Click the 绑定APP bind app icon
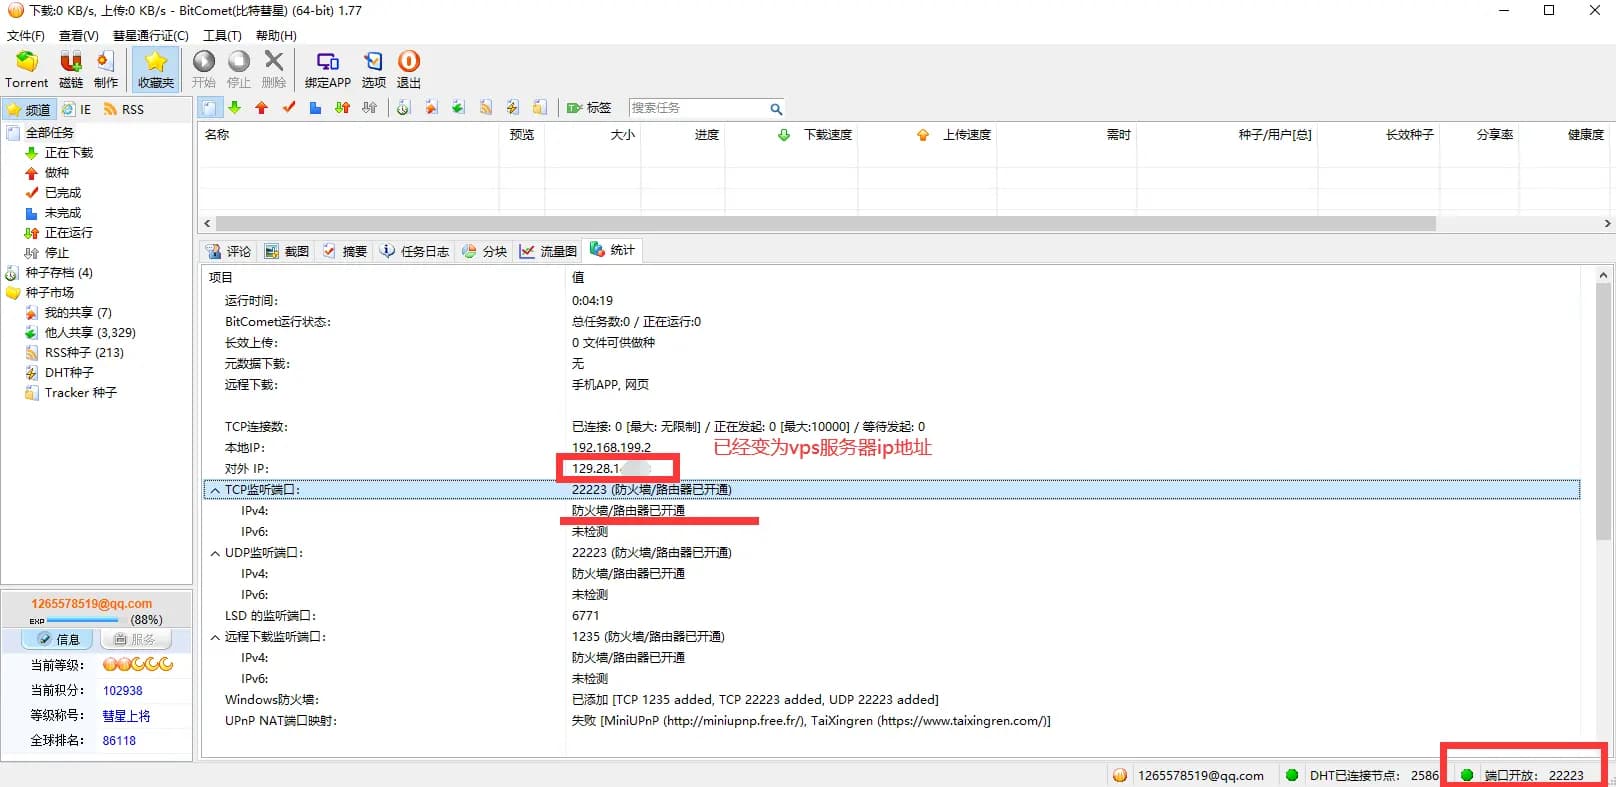Image resolution: width=1616 pixels, height=787 pixels. (328, 70)
